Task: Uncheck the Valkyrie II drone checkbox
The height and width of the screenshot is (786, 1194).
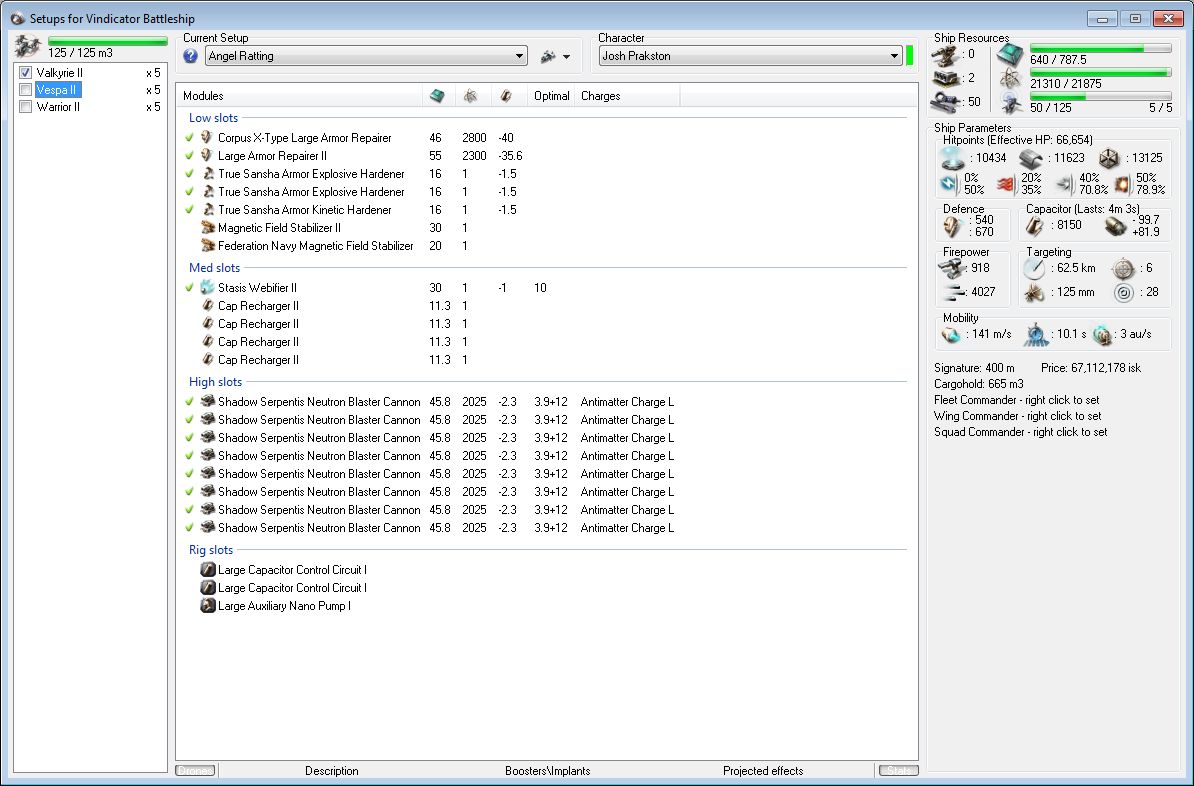Action: [26, 73]
